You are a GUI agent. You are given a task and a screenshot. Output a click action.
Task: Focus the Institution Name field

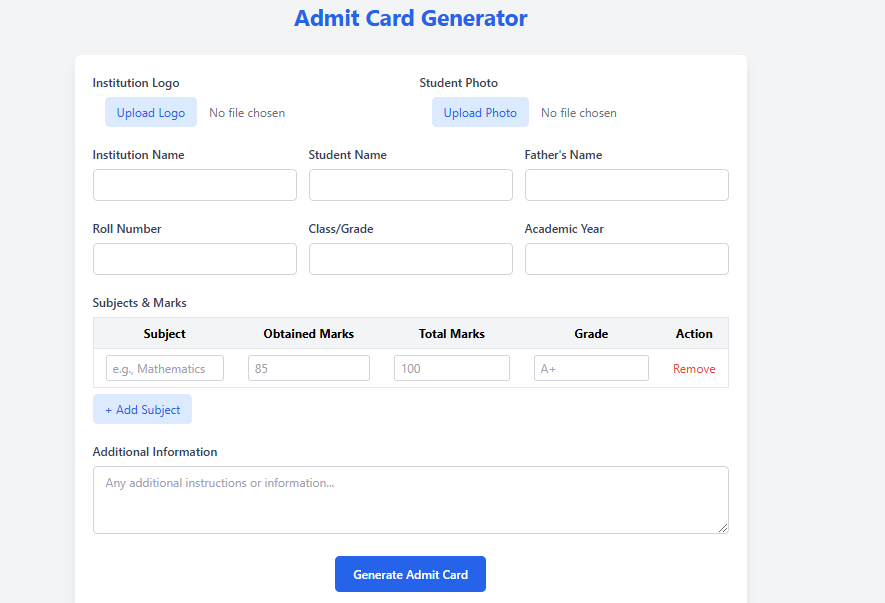195,185
